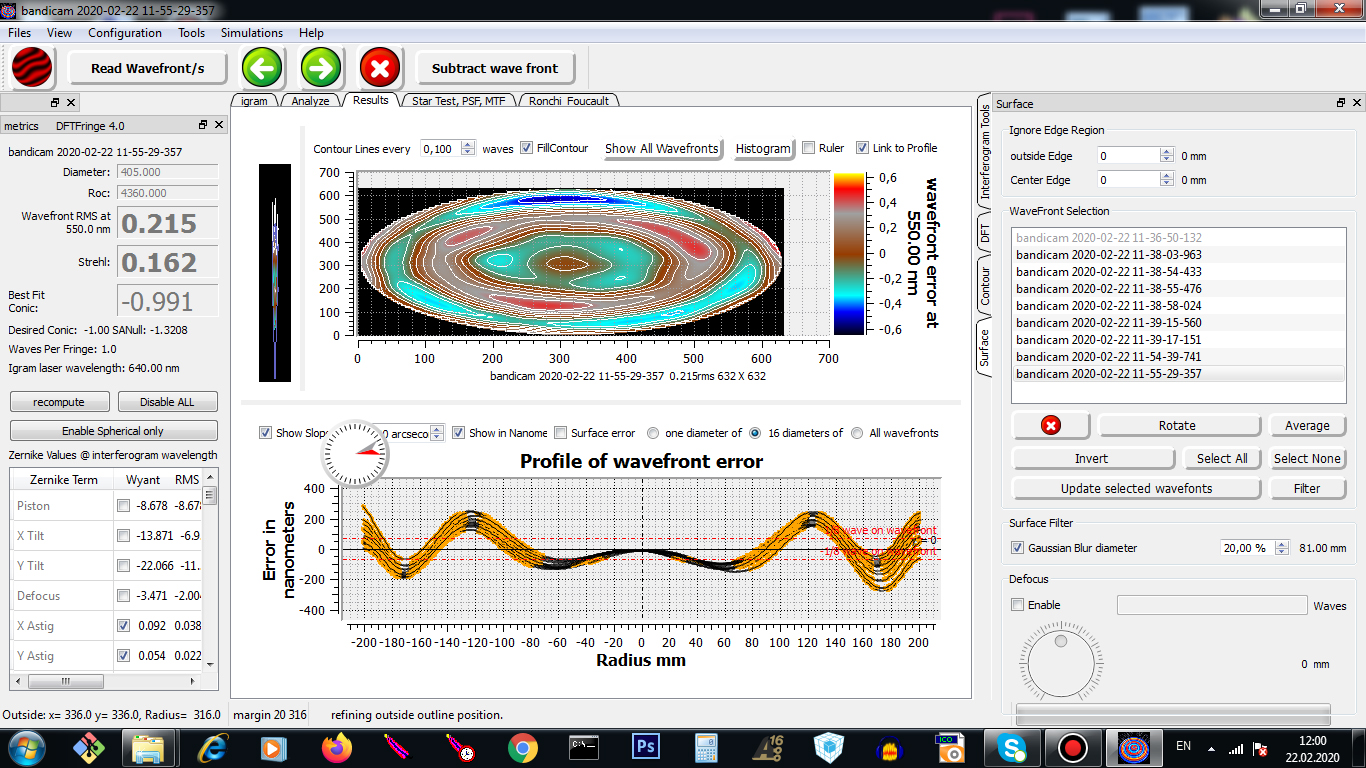Click the red X icon in toolbar
The width and height of the screenshot is (1366, 768).
pos(380,68)
